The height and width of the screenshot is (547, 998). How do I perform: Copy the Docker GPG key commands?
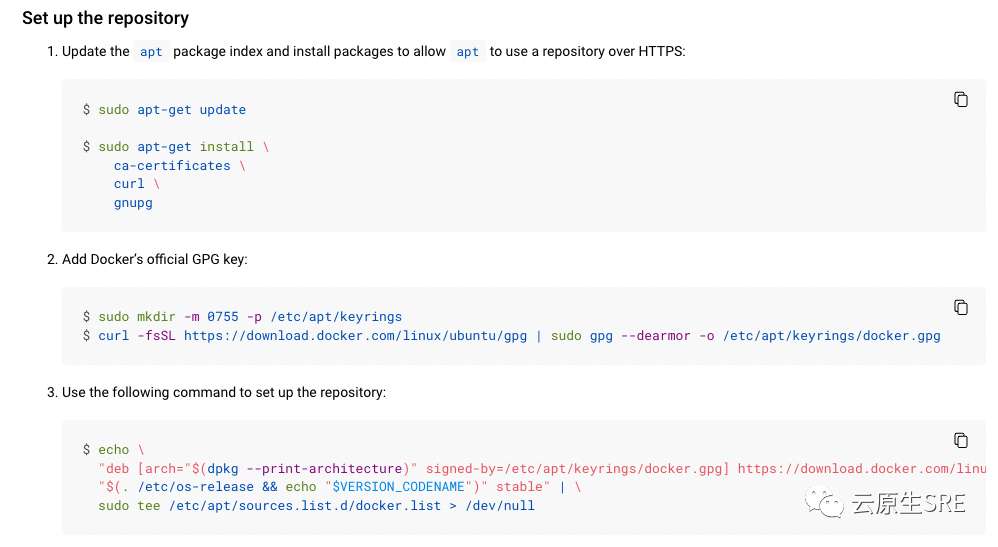(x=960, y=308)
